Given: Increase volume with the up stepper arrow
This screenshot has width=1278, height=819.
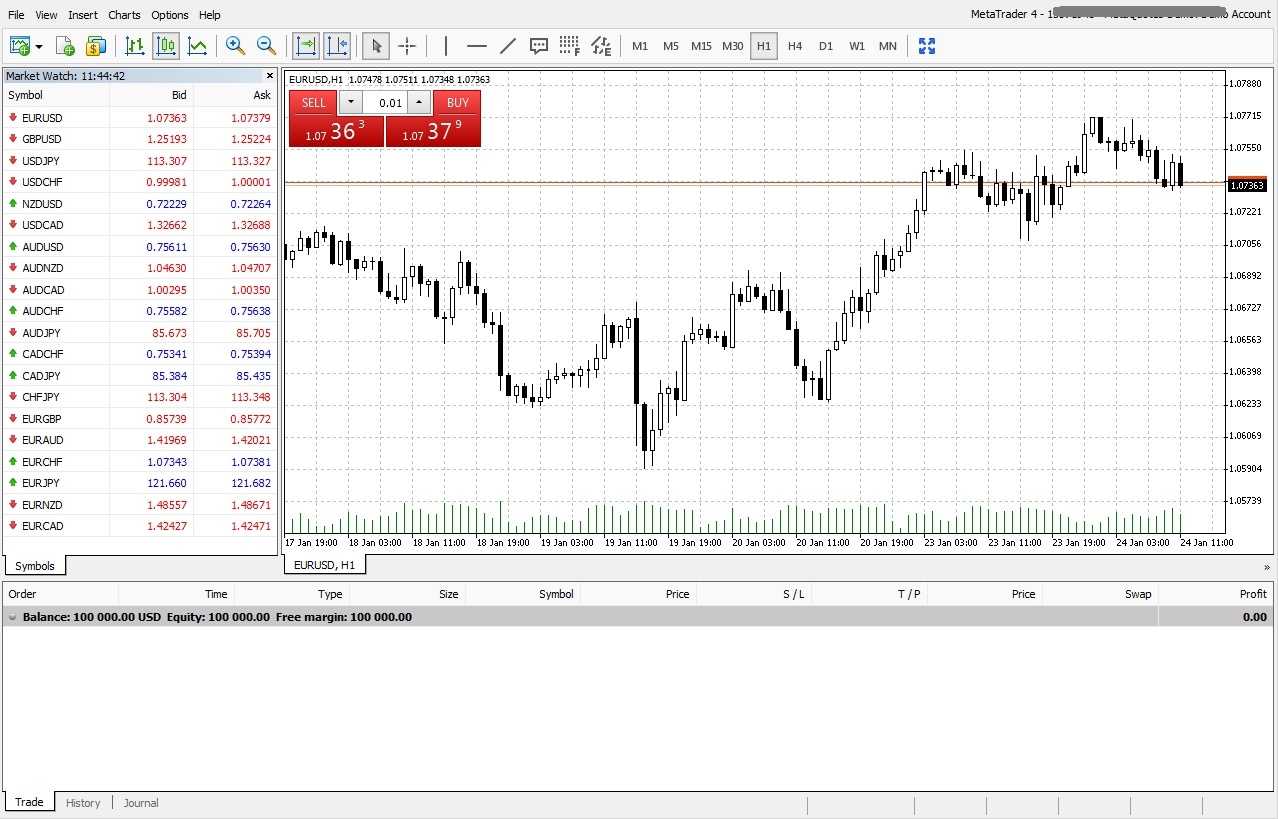Looking at the screenshot, I should (419, 102).
